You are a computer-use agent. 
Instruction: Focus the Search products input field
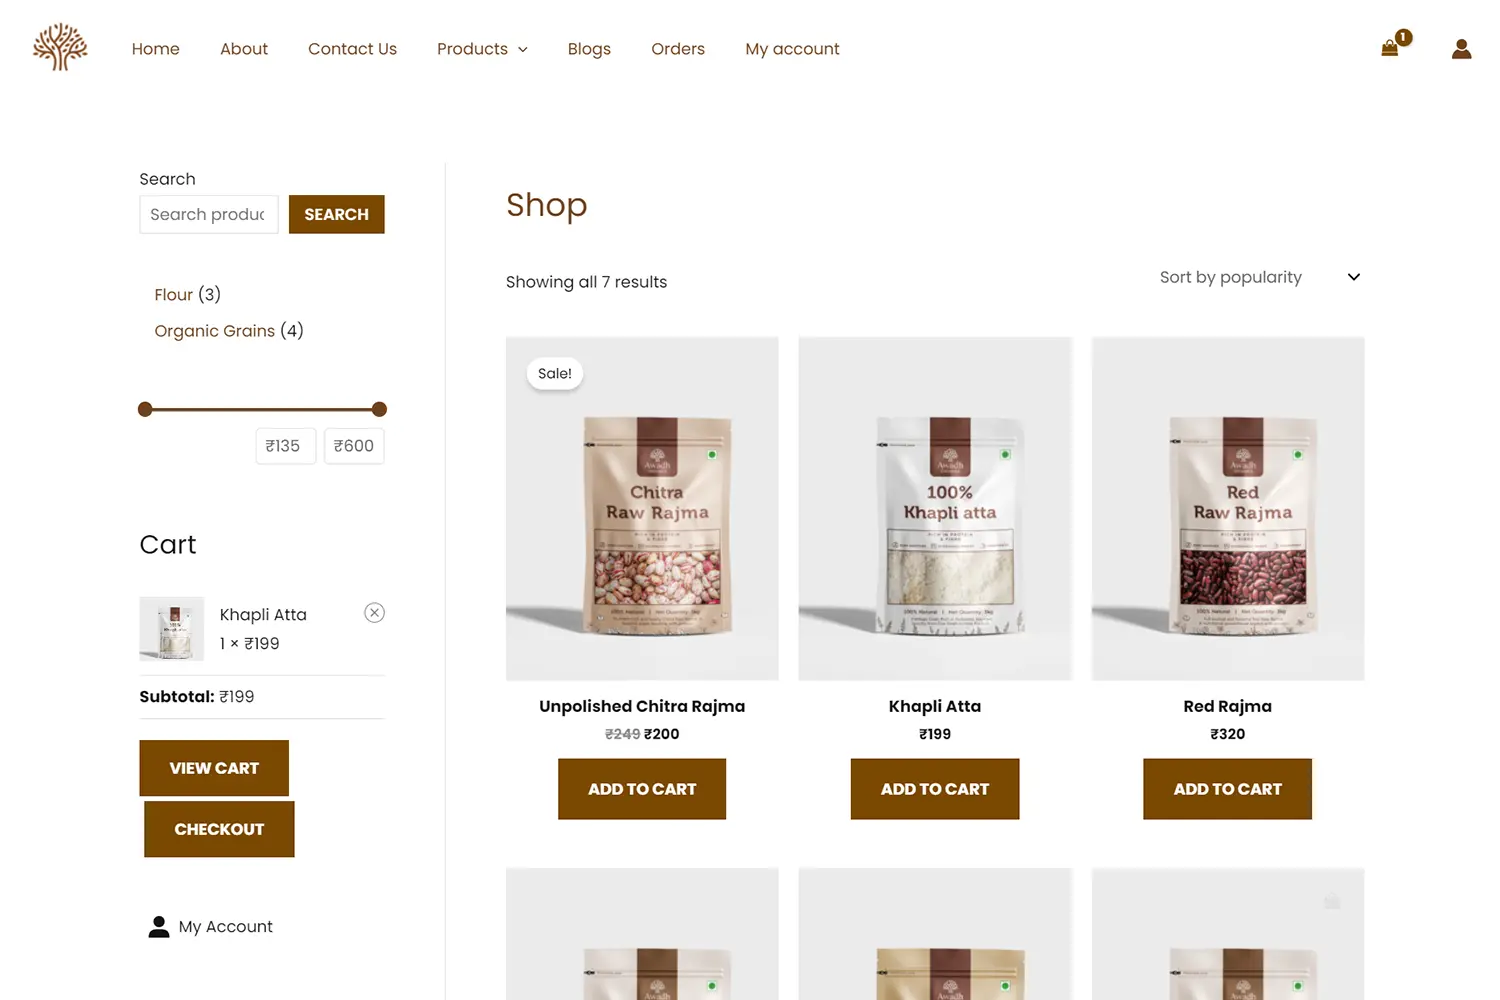coord(209,214)
